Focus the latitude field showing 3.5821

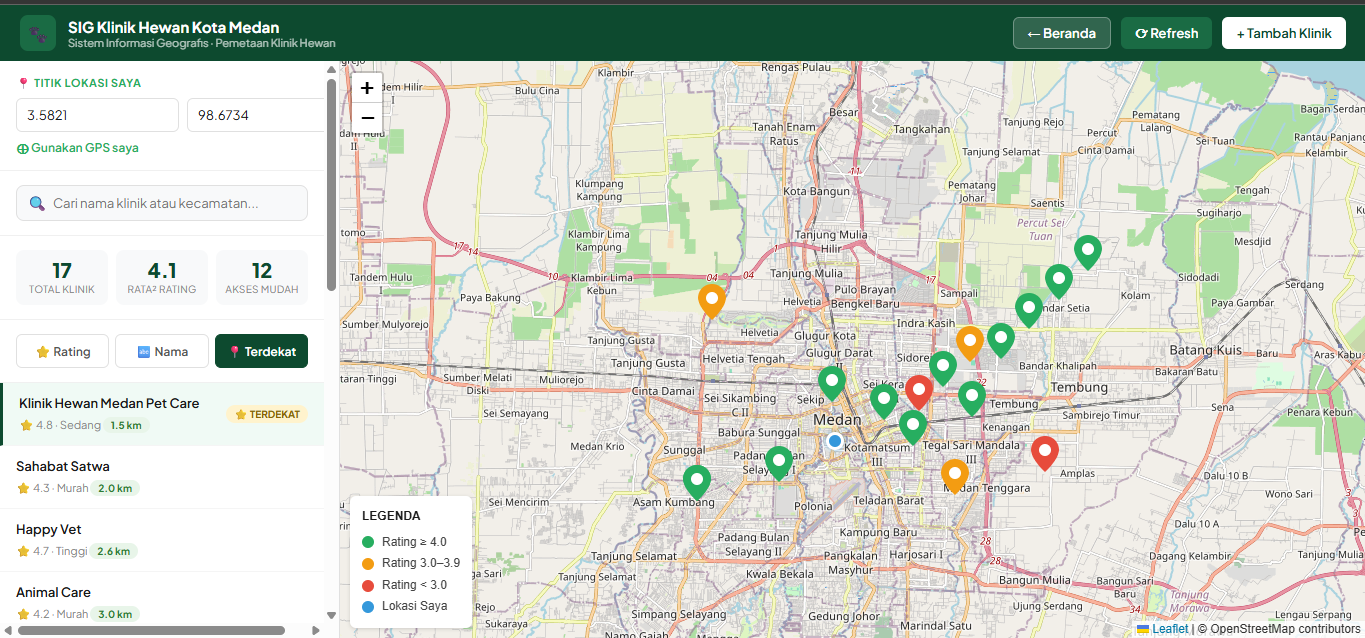click(97, 115)
